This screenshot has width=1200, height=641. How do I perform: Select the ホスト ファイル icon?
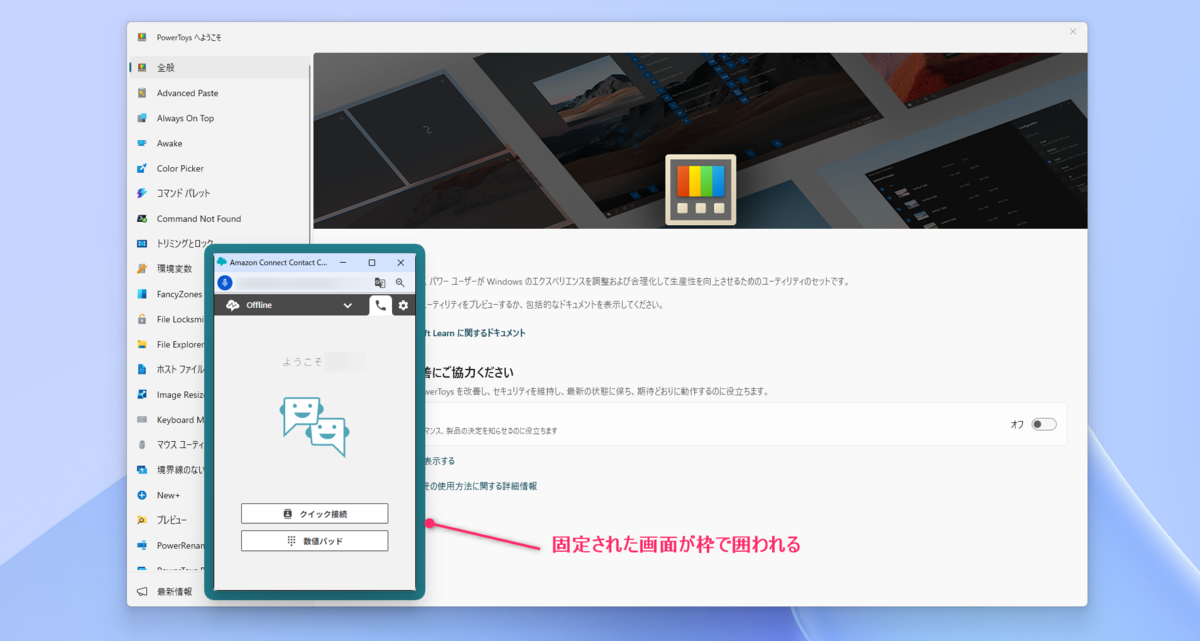[x=142, y=369]
